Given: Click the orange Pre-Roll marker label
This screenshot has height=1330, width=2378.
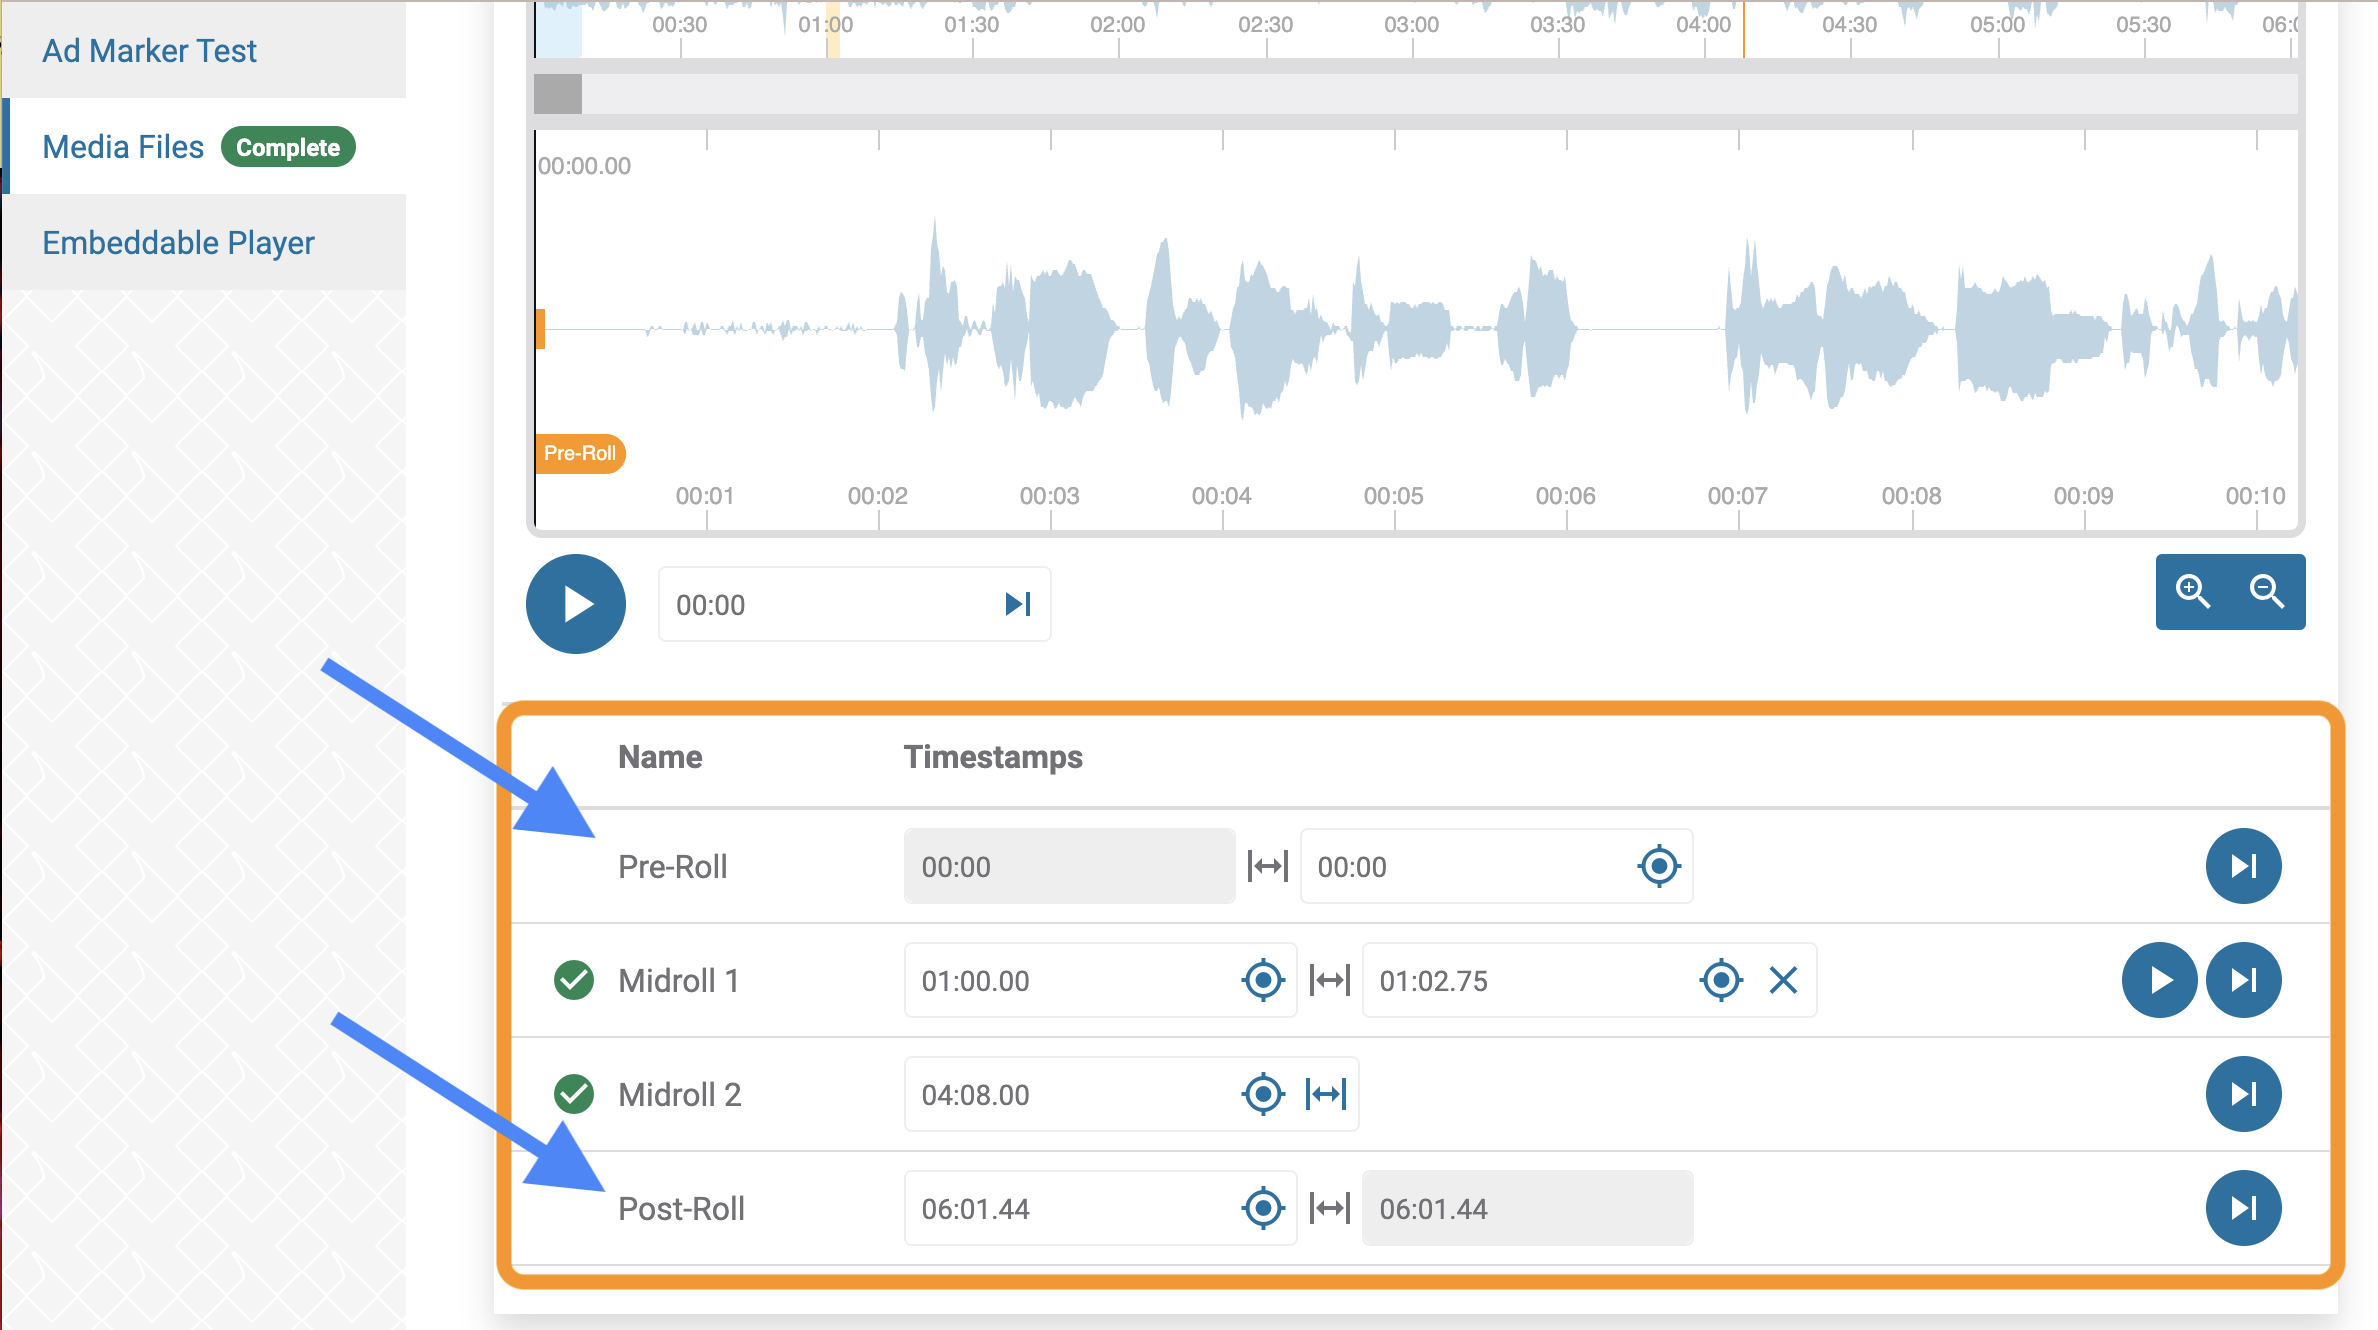Looking at the screenshot, I should point(580,453).
